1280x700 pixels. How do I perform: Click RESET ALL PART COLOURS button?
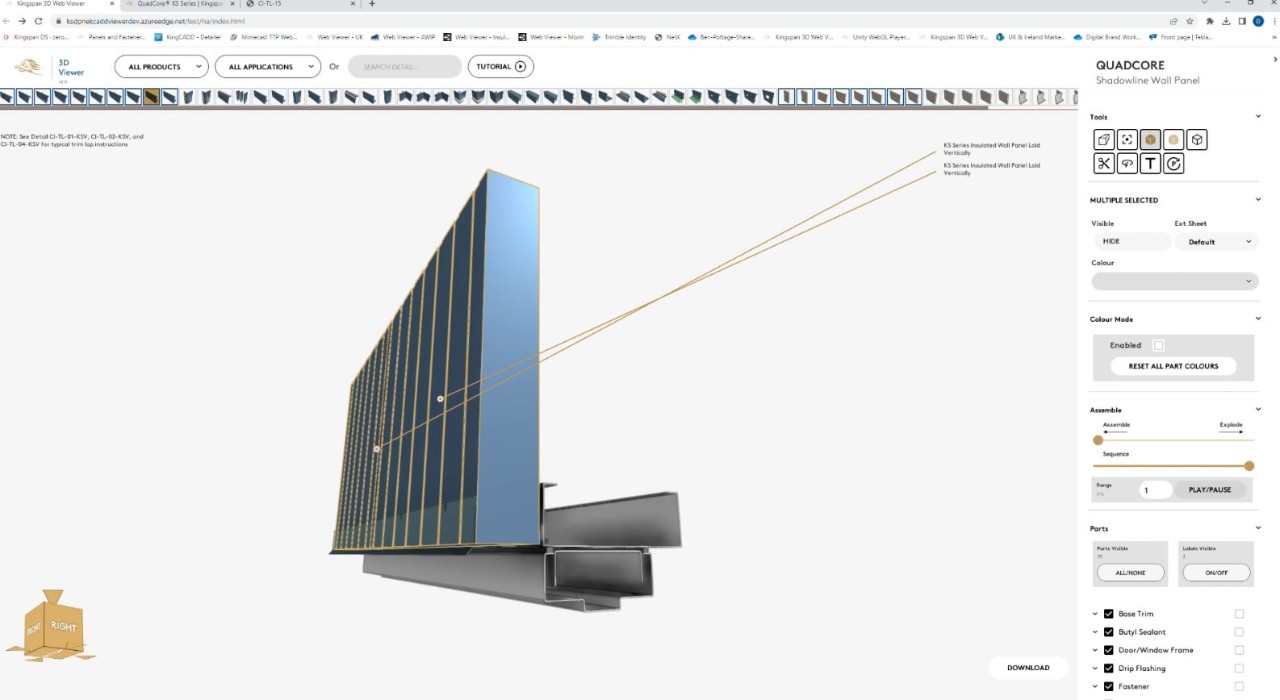click(x=1173, y=366)
